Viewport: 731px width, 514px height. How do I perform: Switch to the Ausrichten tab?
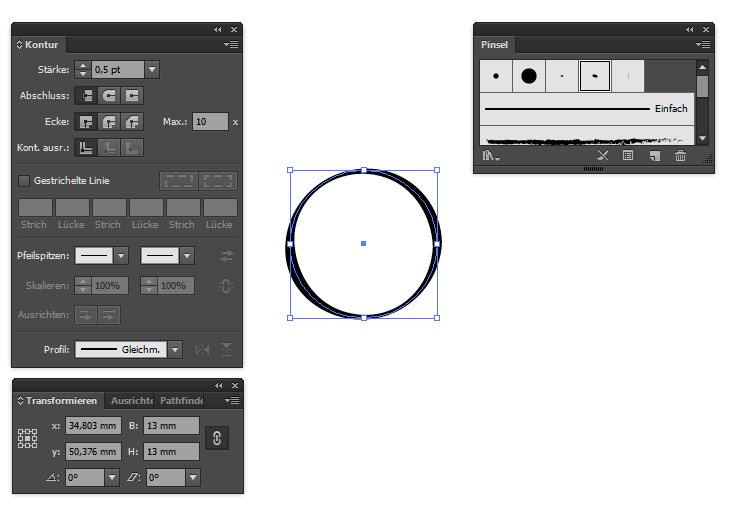pos(131,401)
